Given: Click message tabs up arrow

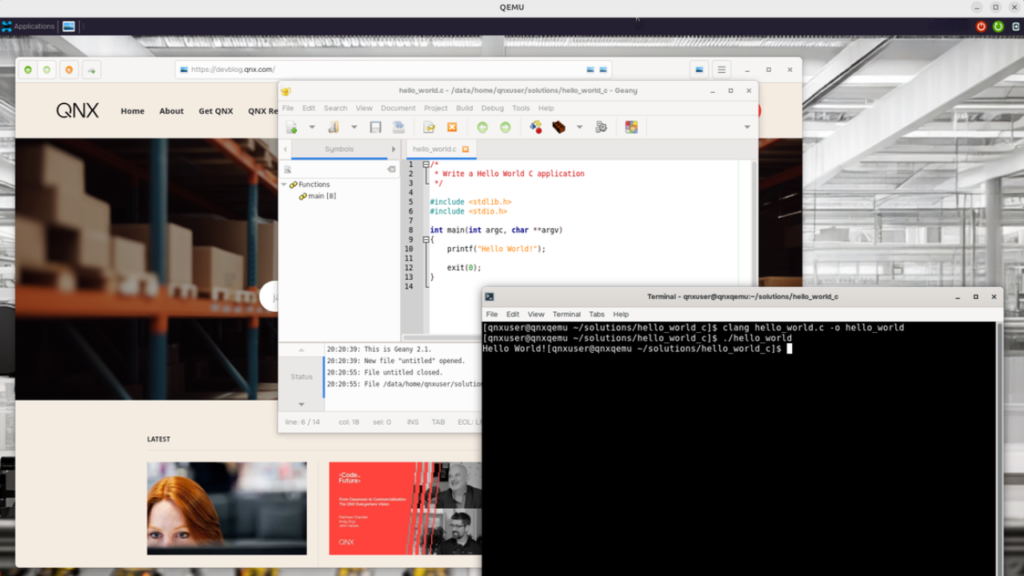Looking at the screenshot, I should [302, 350].
